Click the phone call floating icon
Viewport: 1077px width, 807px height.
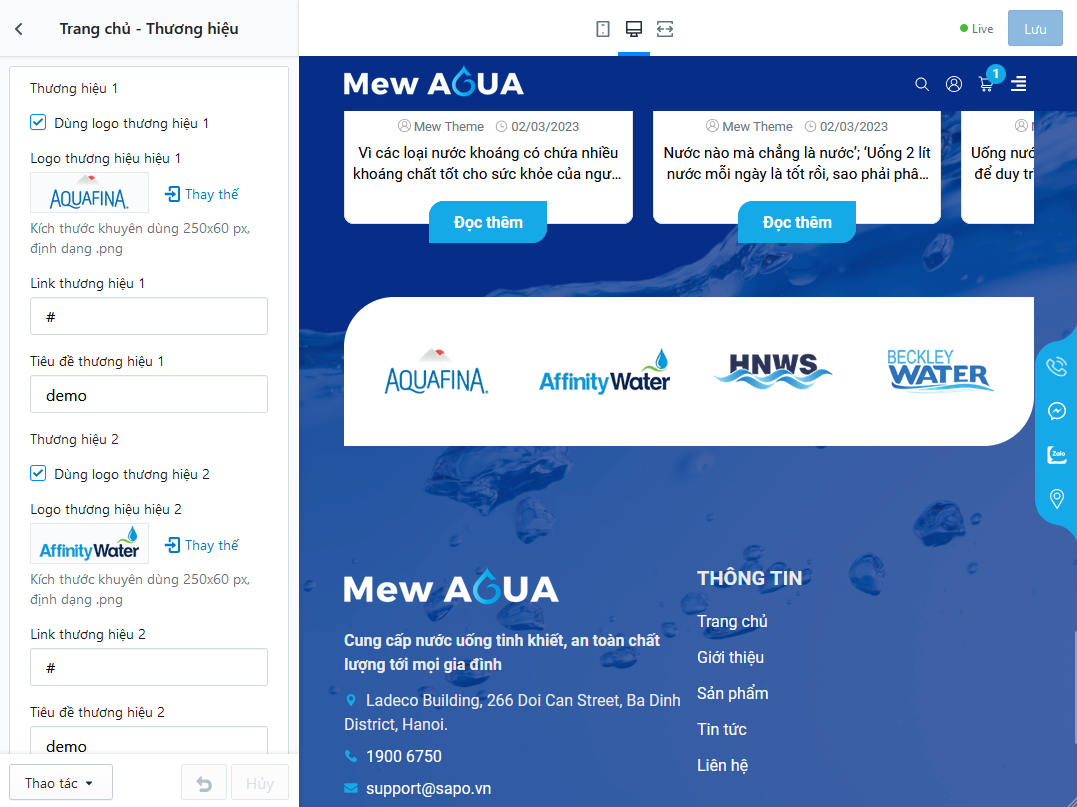click(x=1056, y=367)
